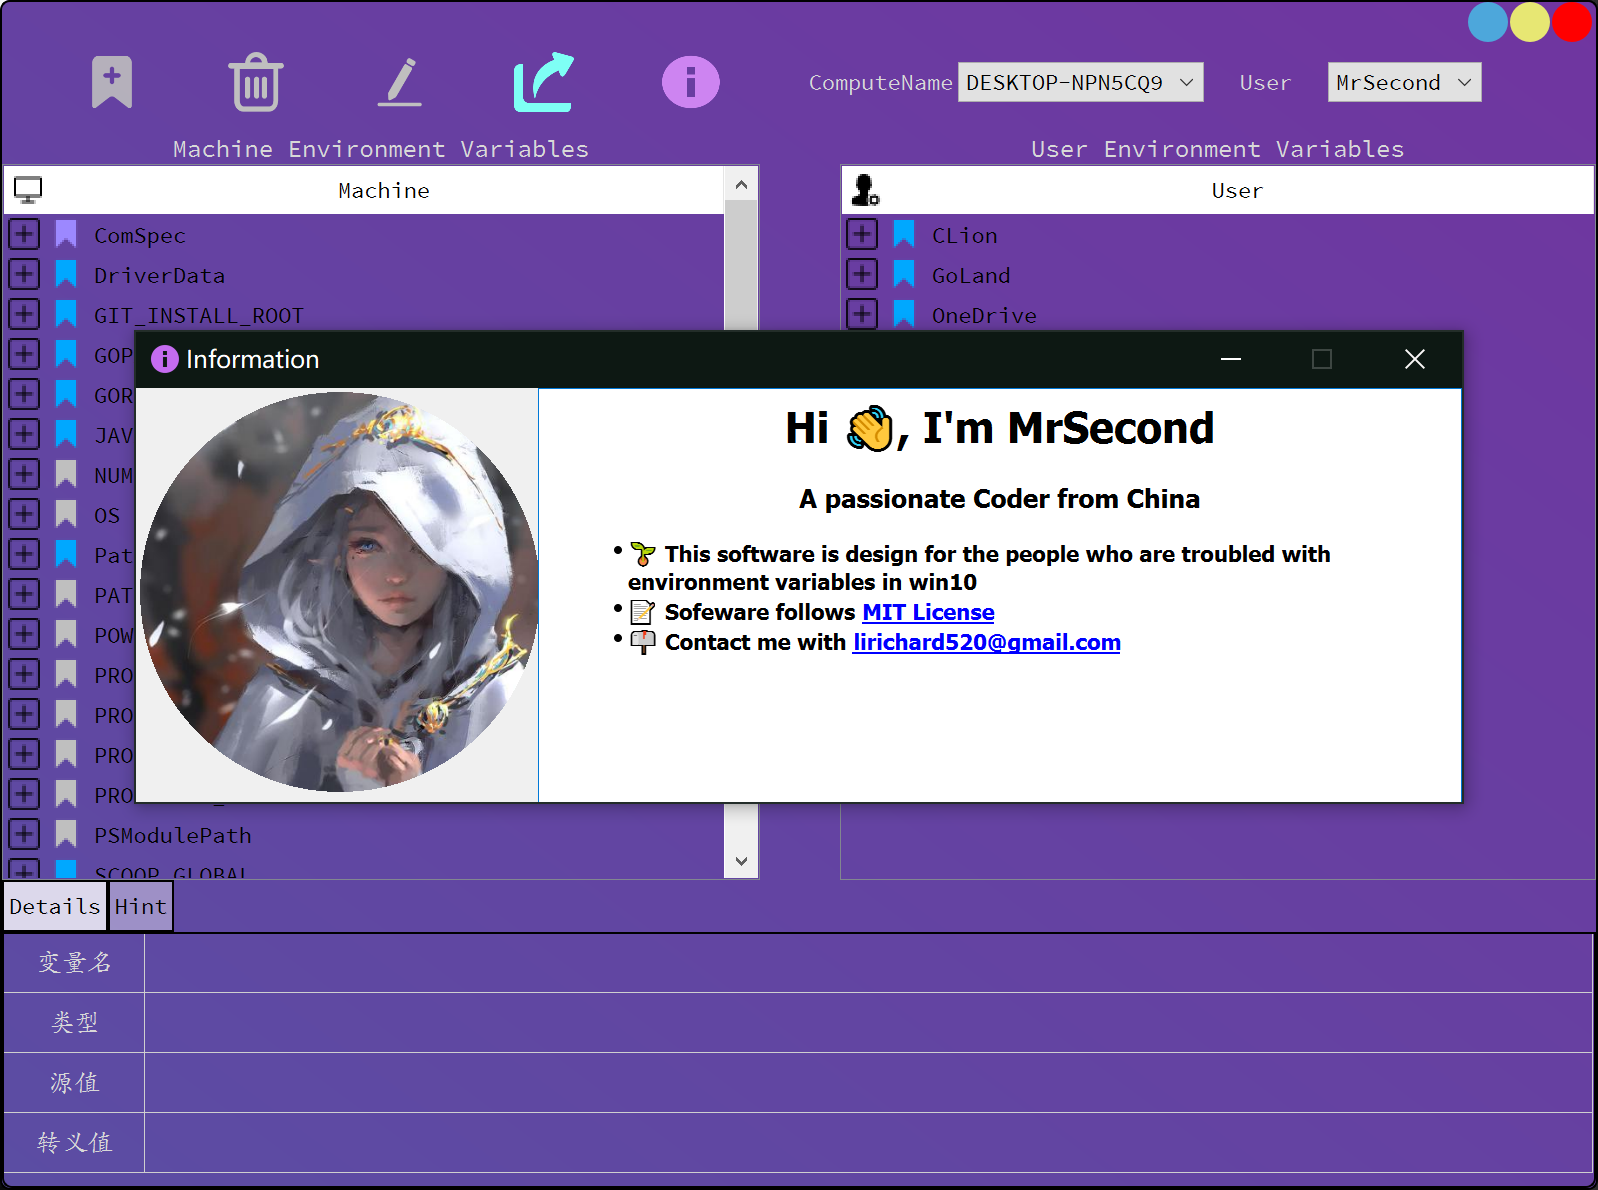Click the add bookmark toolbar icon
This screenshot has width=1598, height=1190.
click(x=112, y=82)
